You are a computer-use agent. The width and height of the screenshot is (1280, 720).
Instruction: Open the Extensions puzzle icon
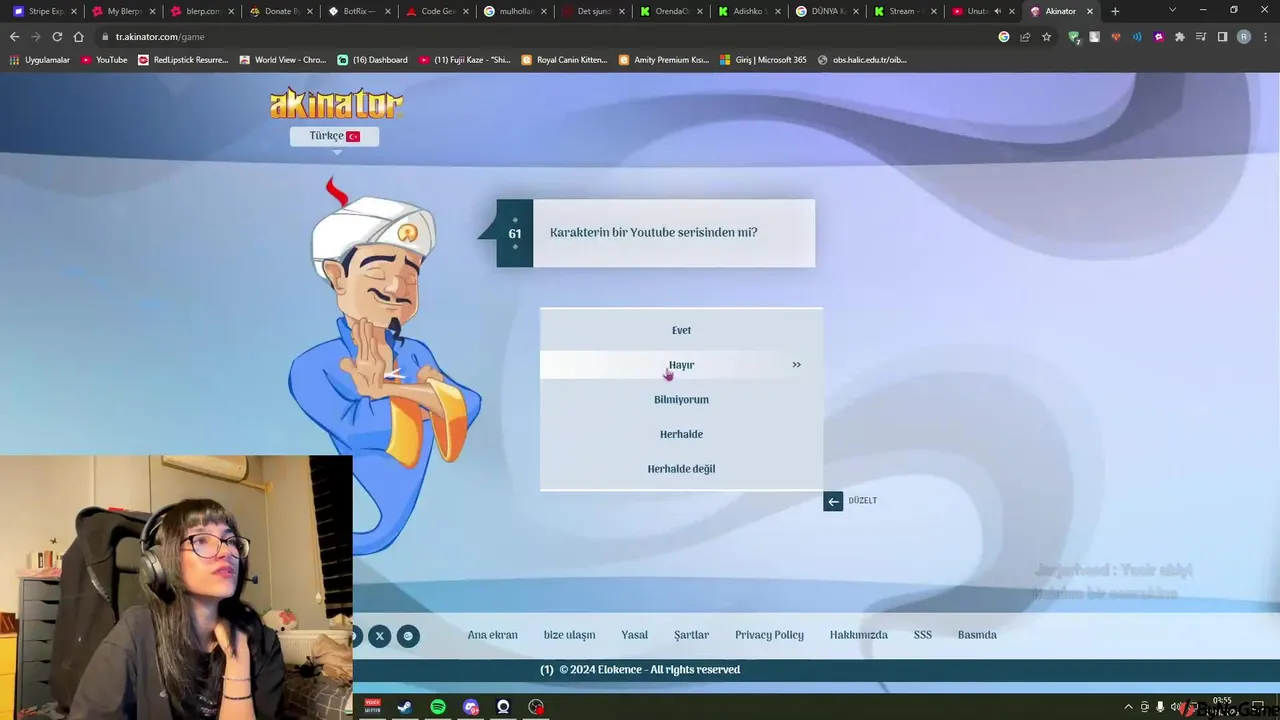click(1180, 37)
